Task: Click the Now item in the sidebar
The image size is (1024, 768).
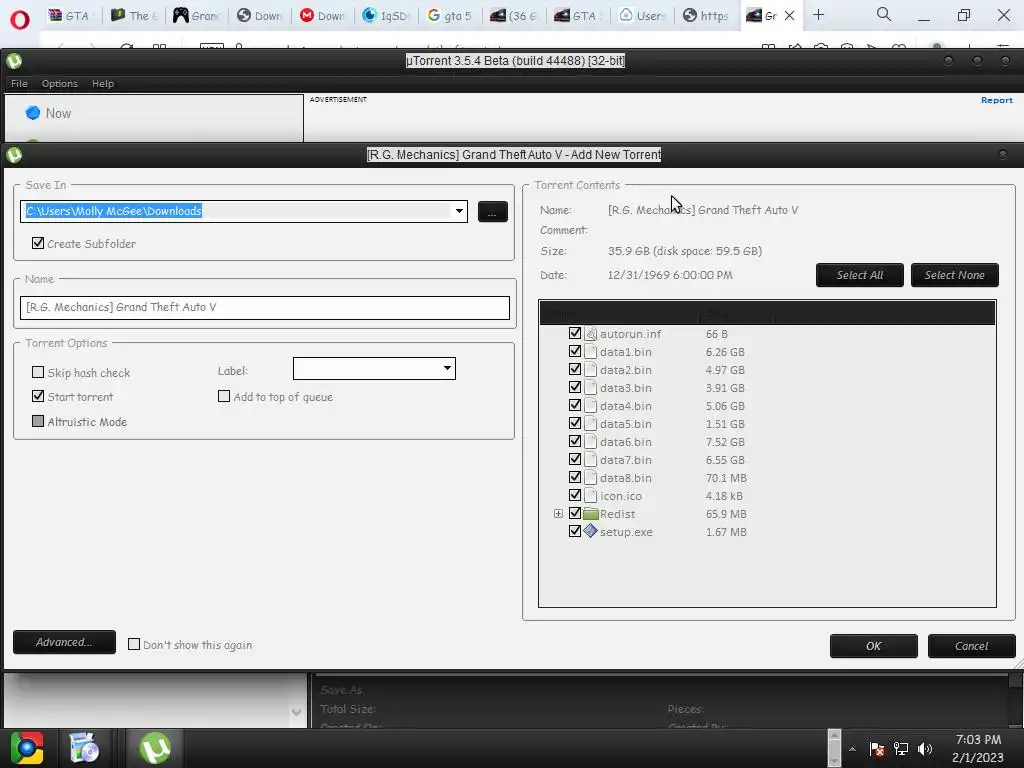Action: coord(58,113)
